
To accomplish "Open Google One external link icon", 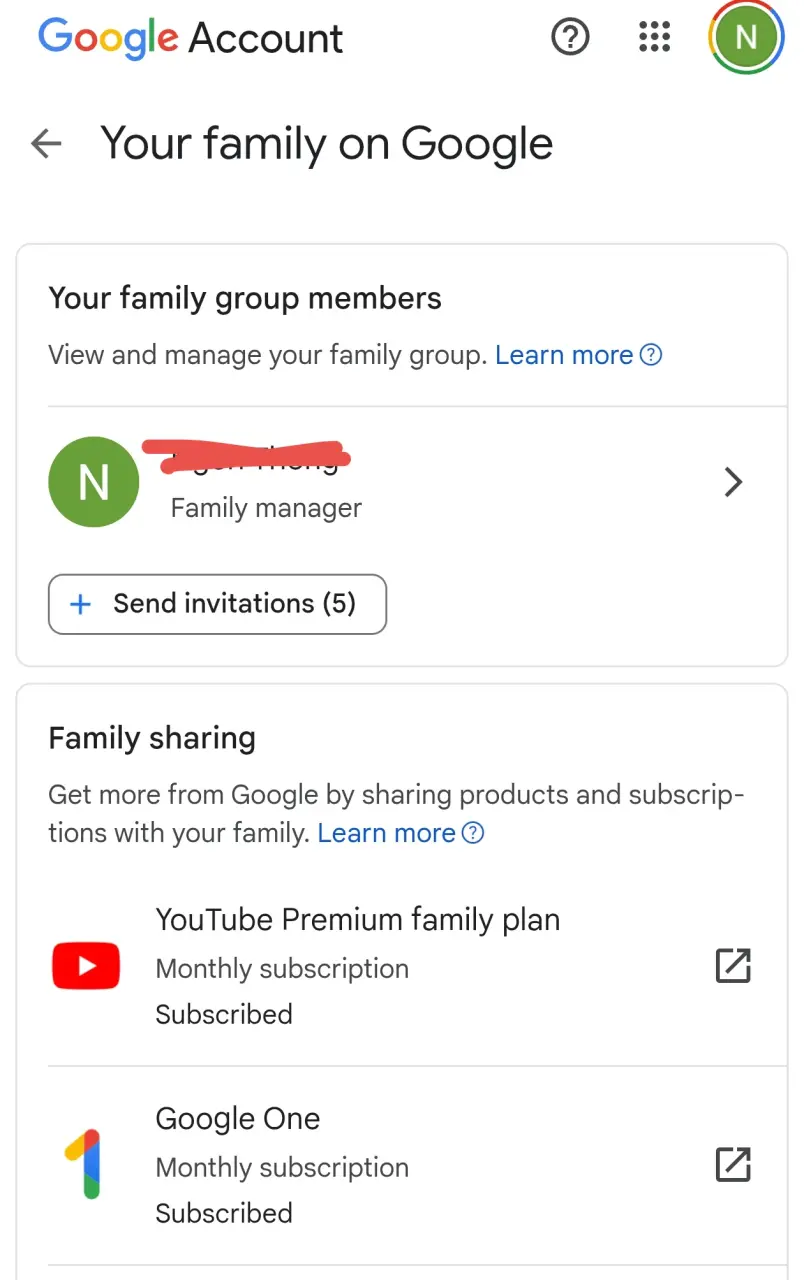I will coord(733,1165).
